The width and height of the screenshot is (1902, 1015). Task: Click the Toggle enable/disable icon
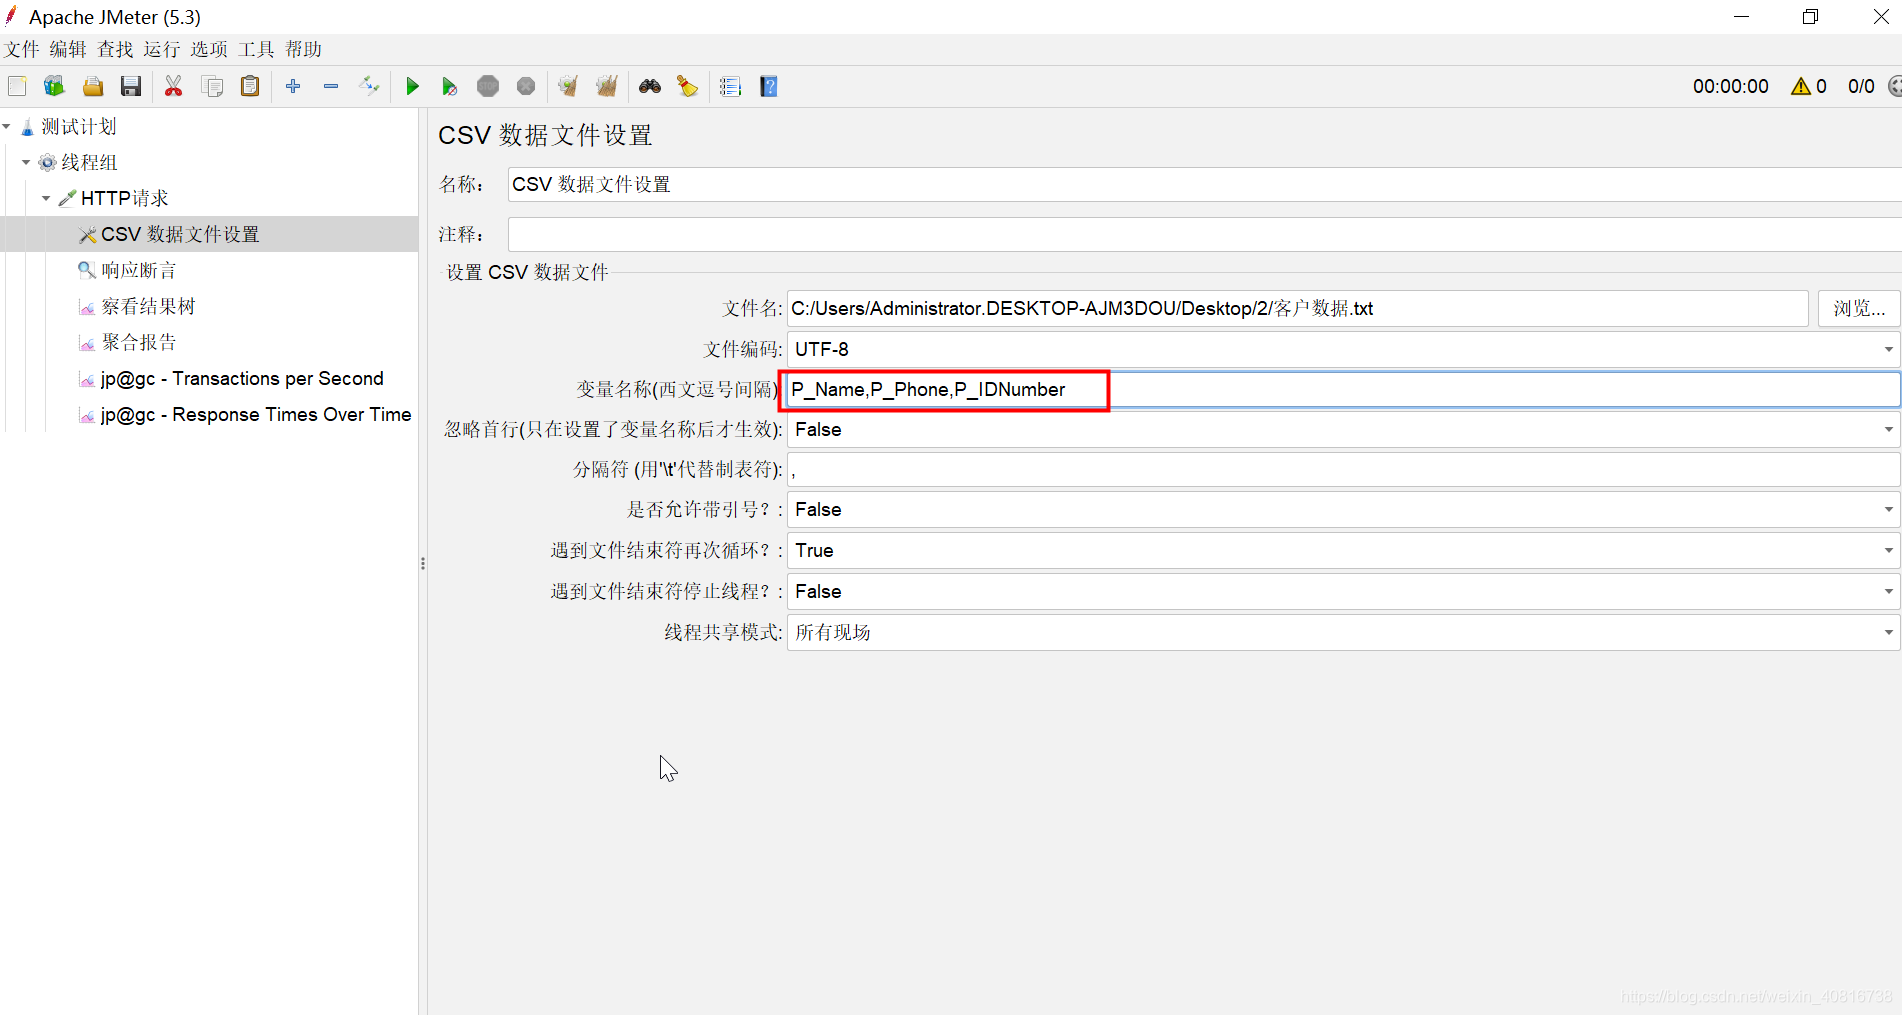369,87
